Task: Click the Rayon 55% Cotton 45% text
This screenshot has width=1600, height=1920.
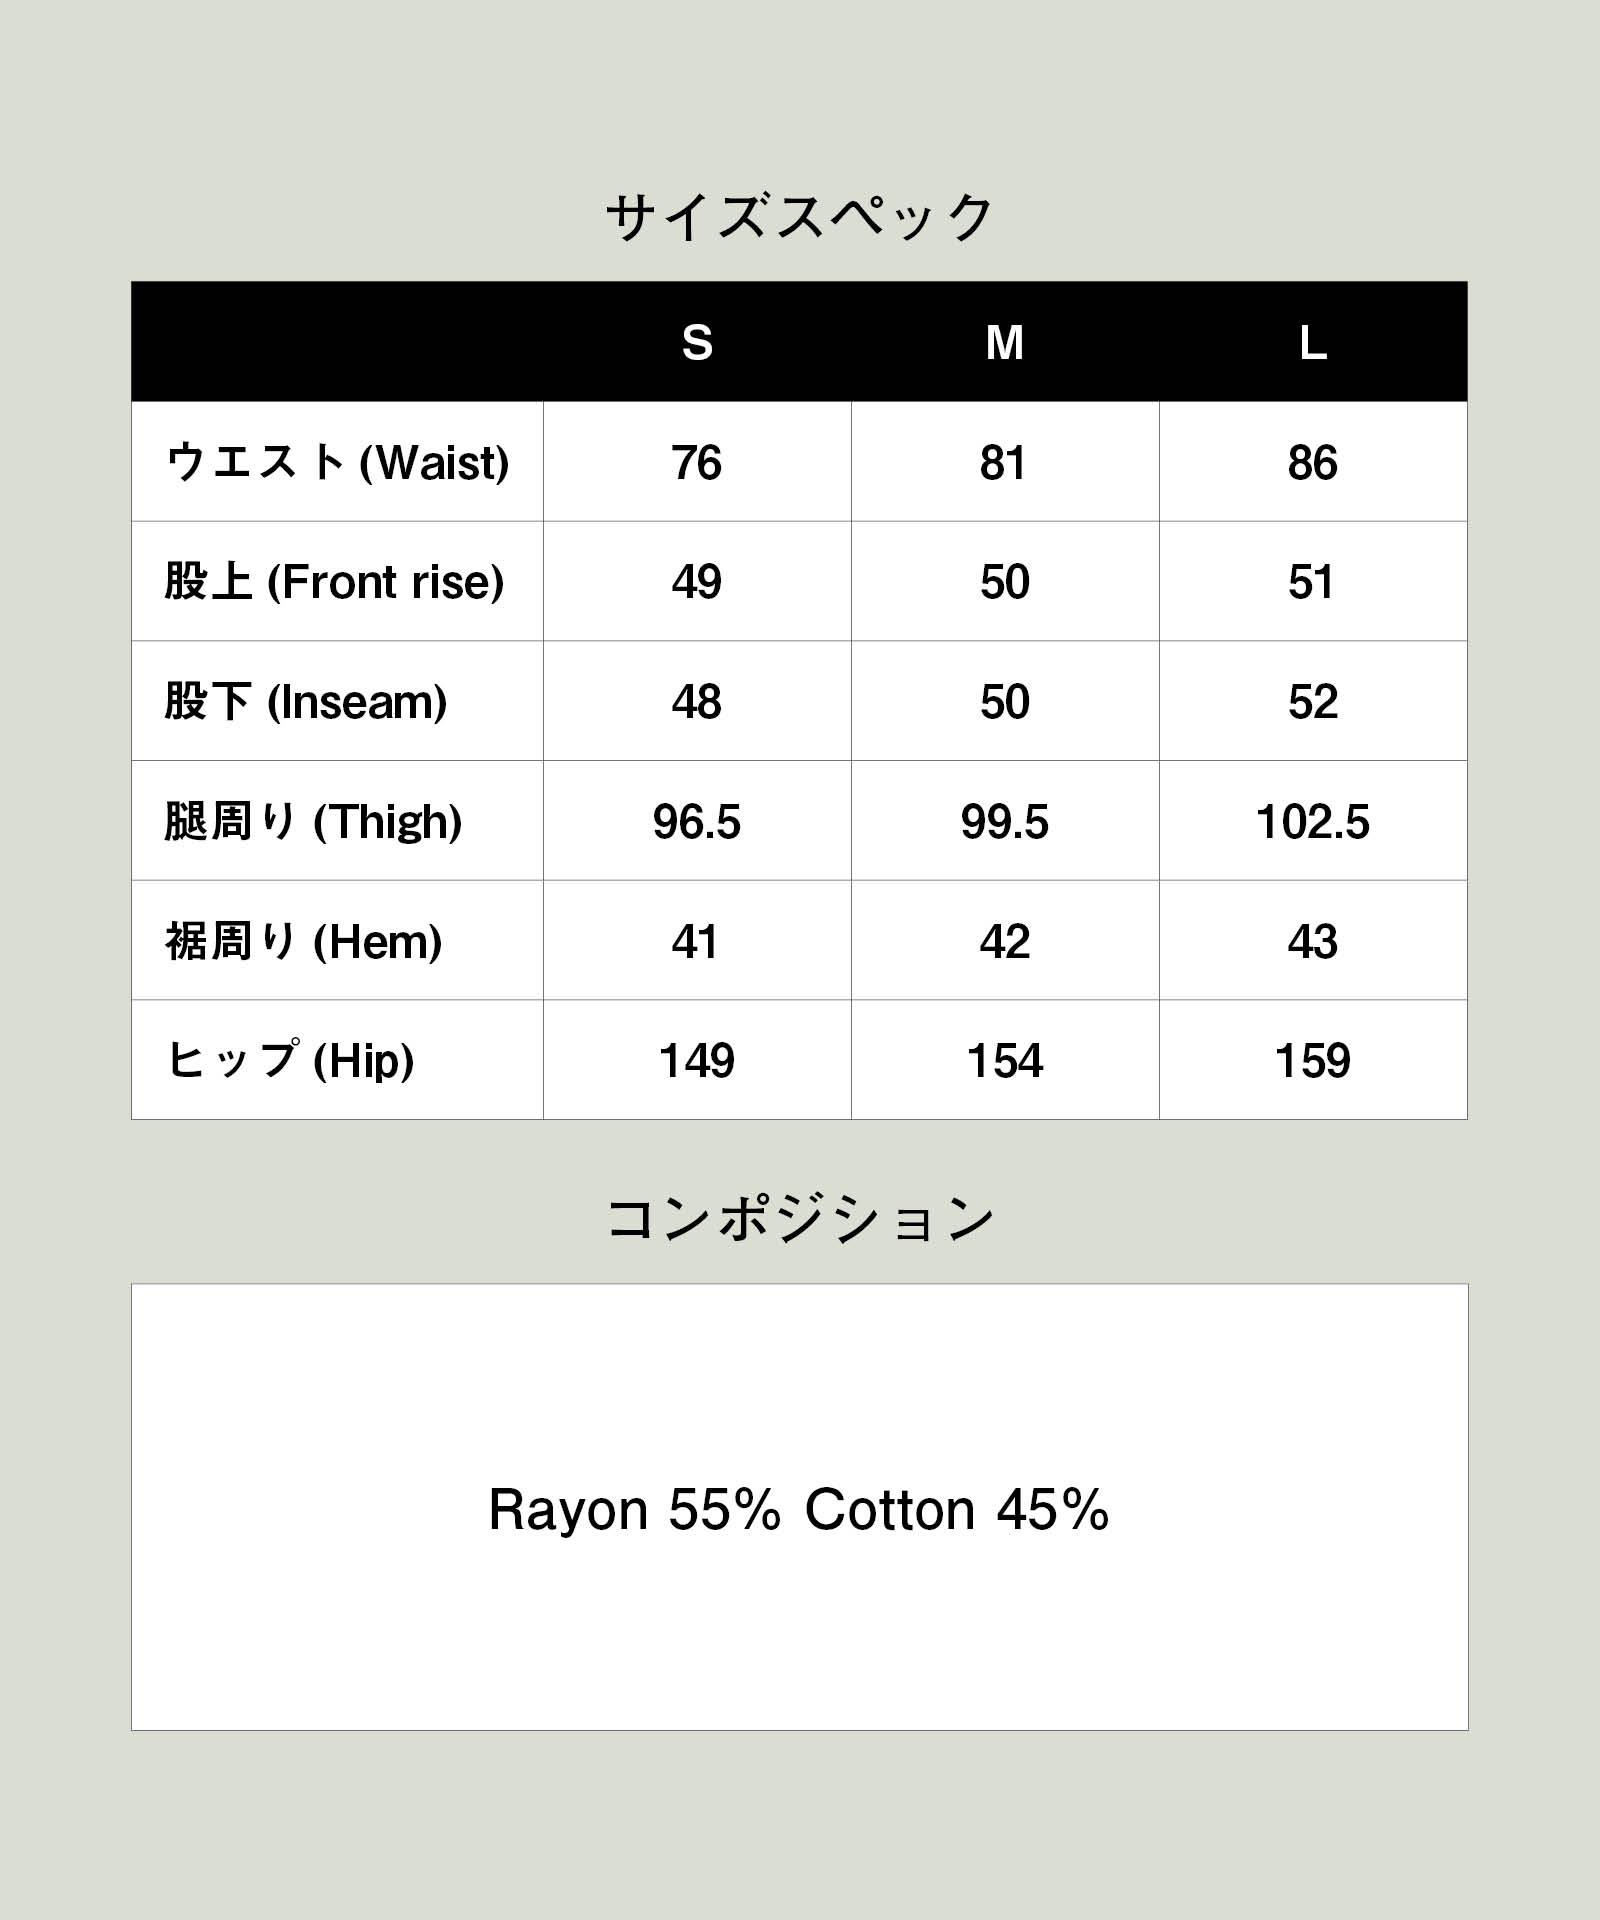Action: click(x=799, y=1509)
